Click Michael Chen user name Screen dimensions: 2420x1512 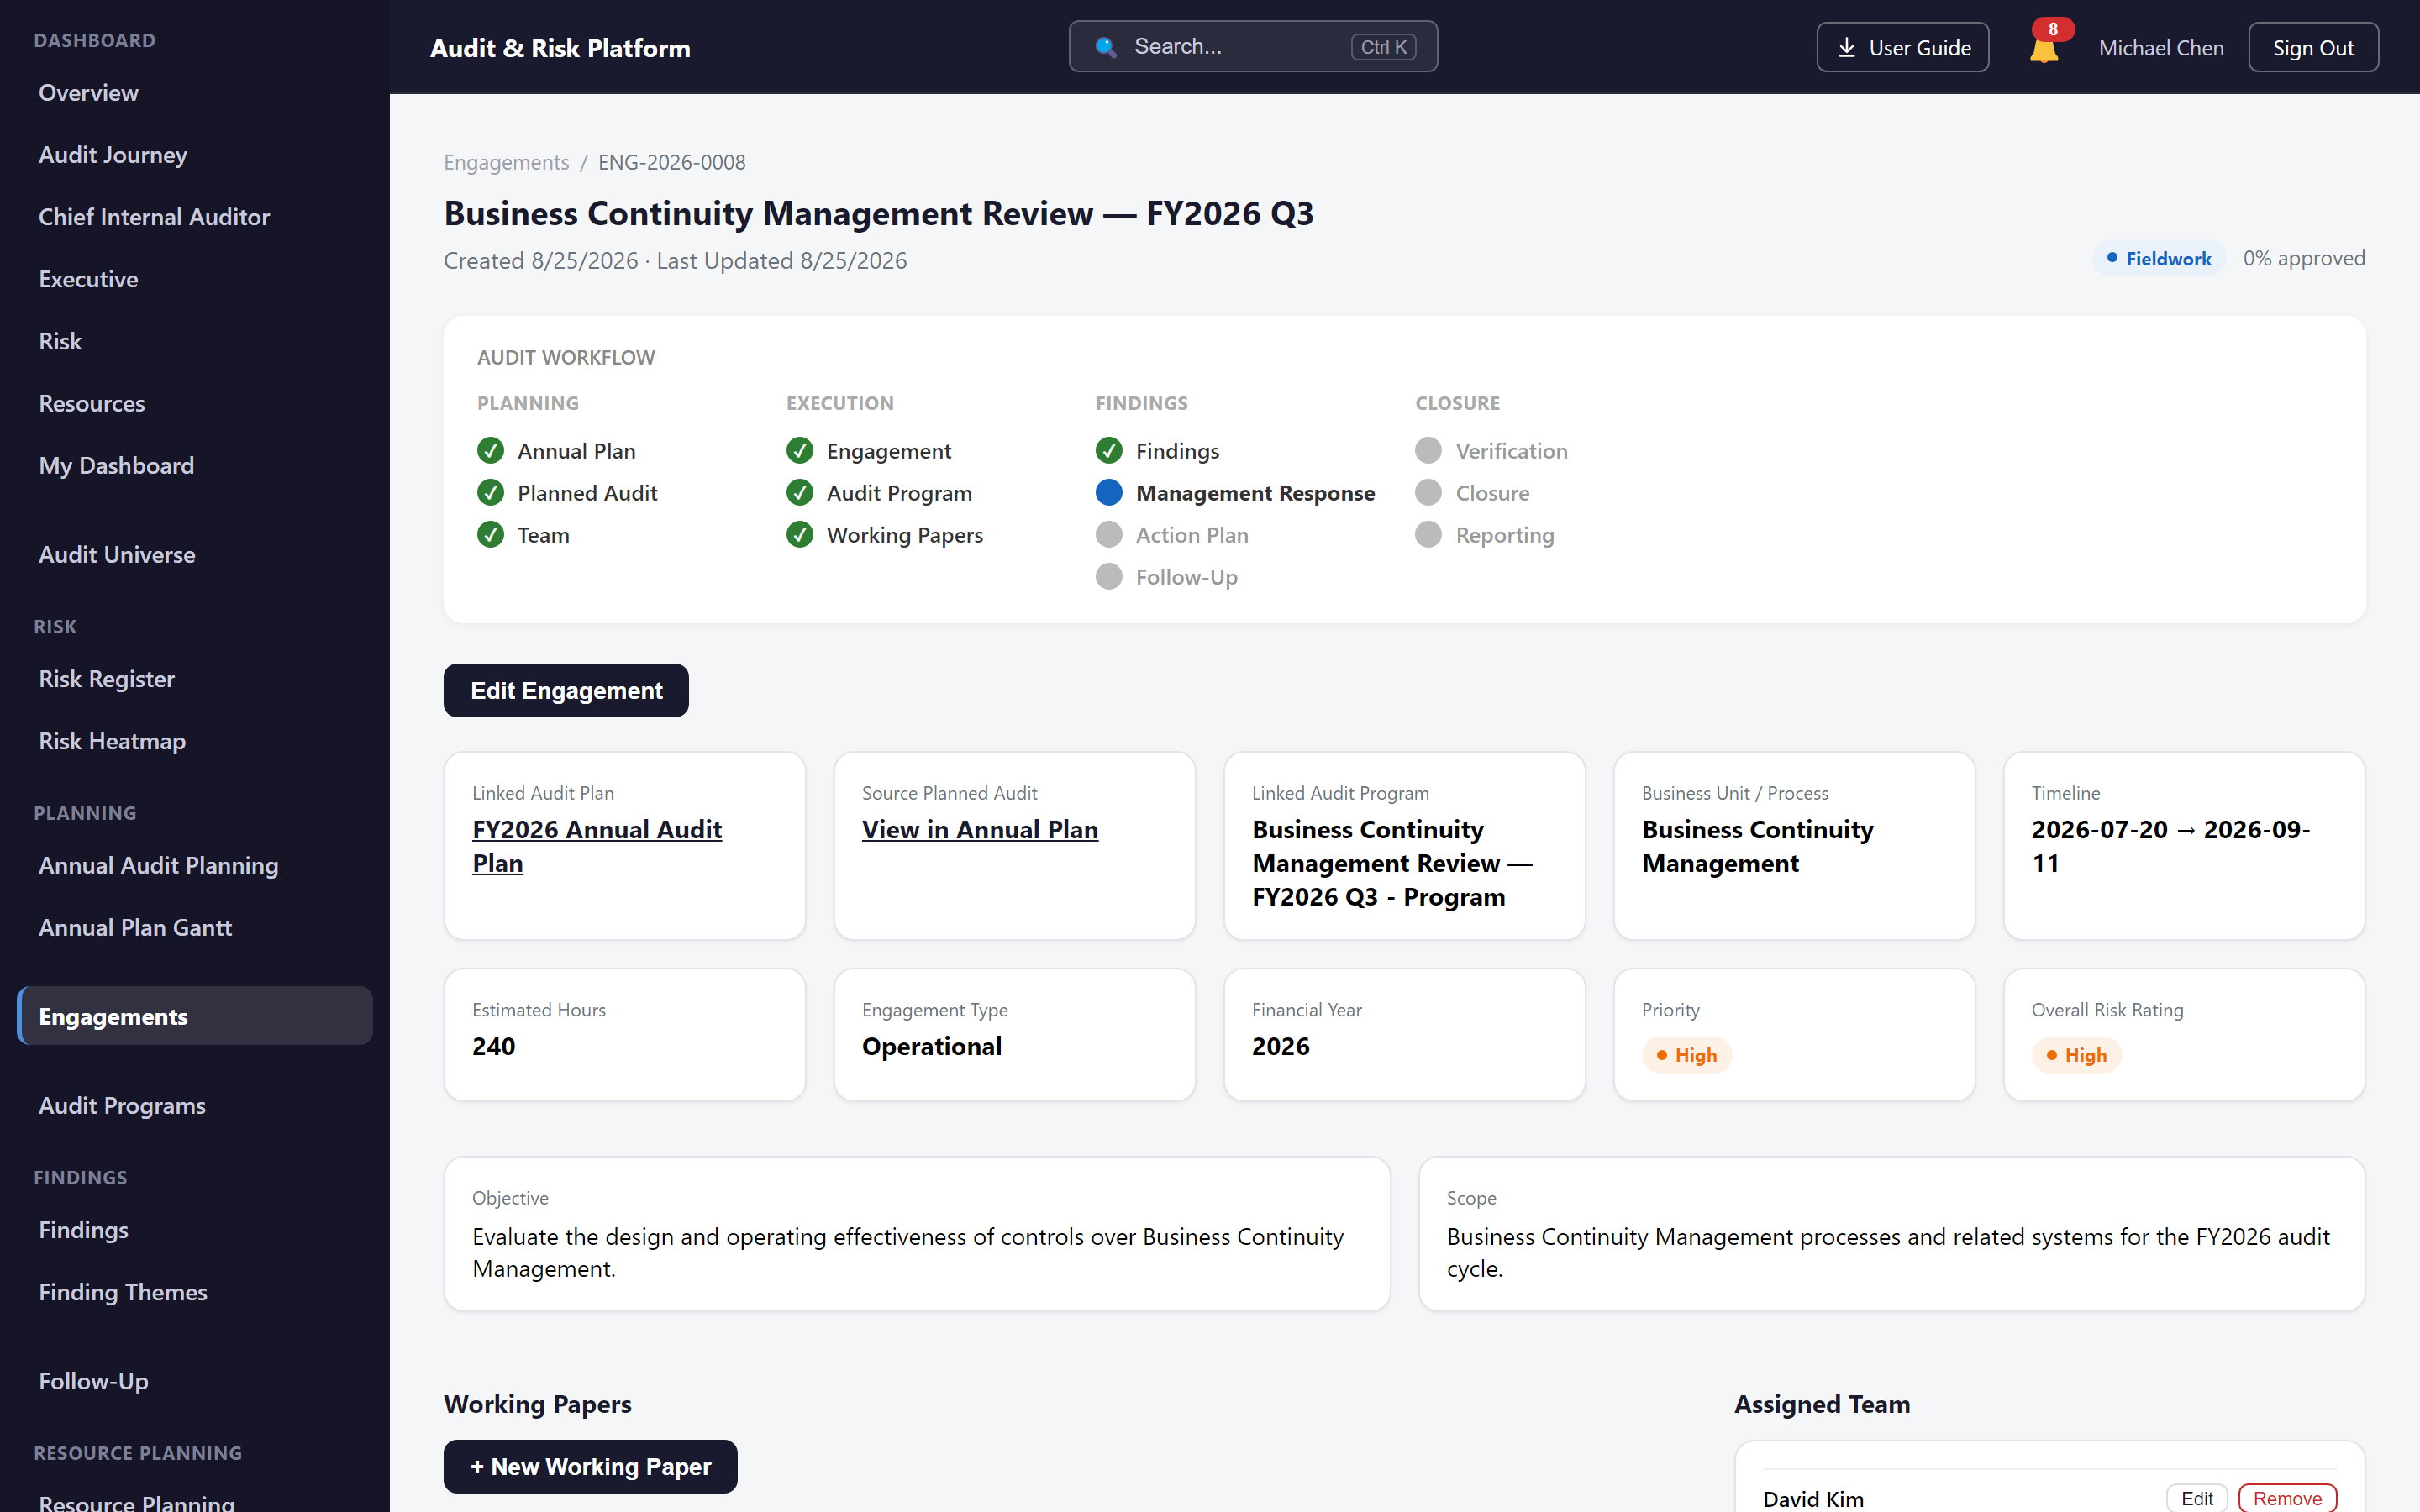[x=2161, y=48]
